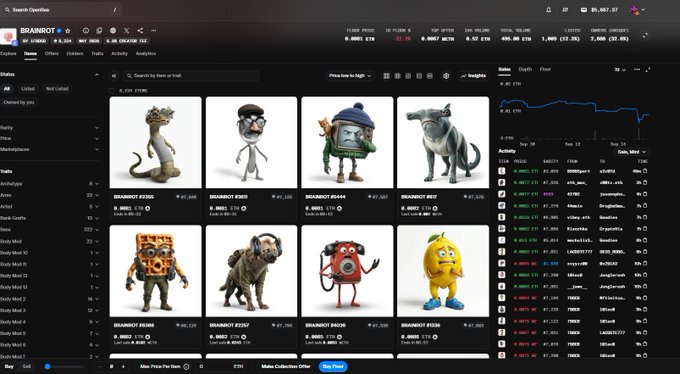Open wallet balance $5,667.37
The width and height of the screenshot is (680, 374).
[599, 10]
